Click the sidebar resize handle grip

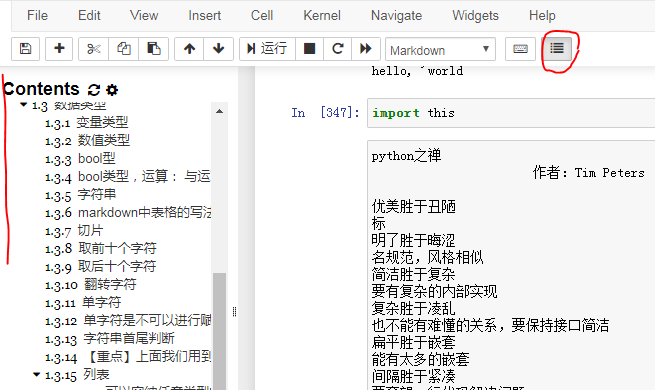click(234, 311)
